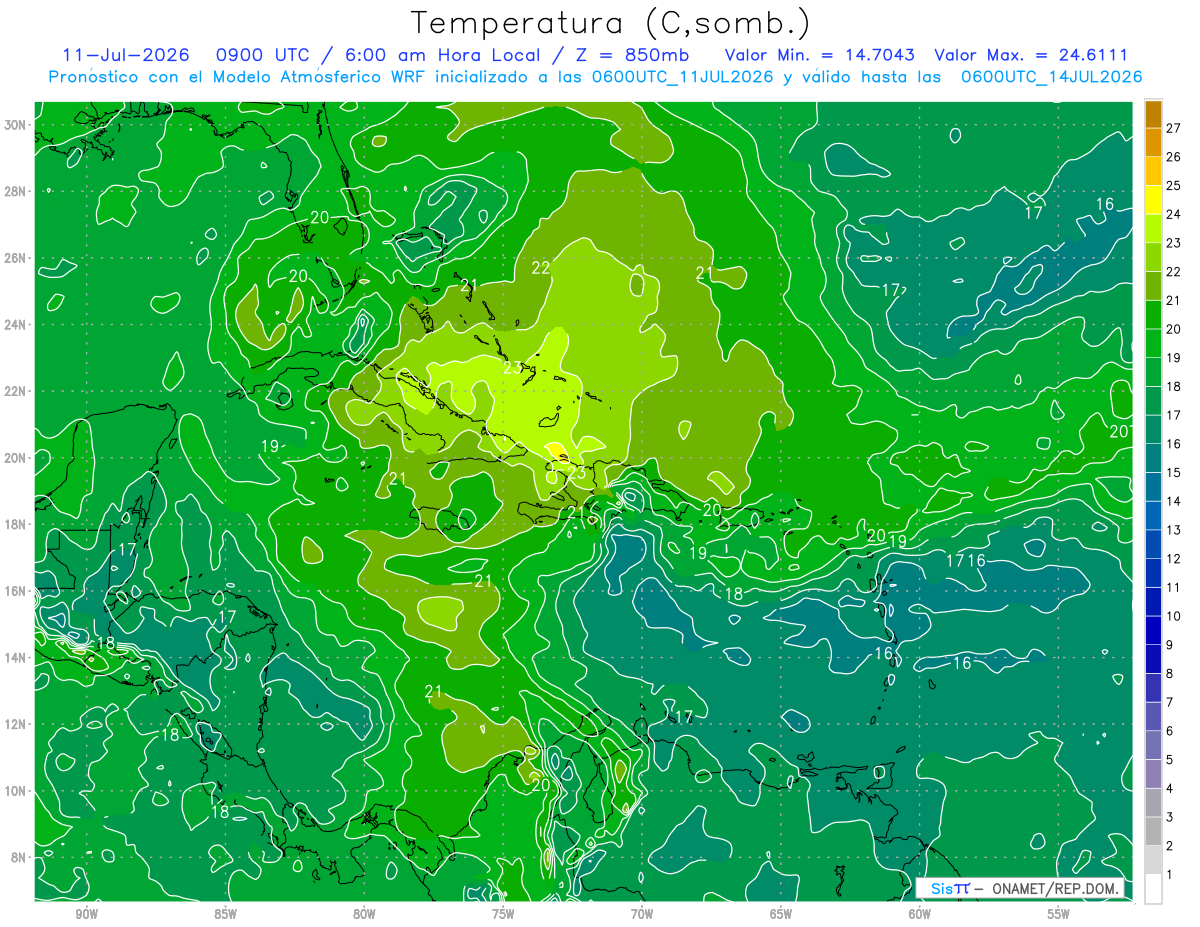Click the latitude axis label 18N
Screen dimensions: 1200x927
click(15, 524)
